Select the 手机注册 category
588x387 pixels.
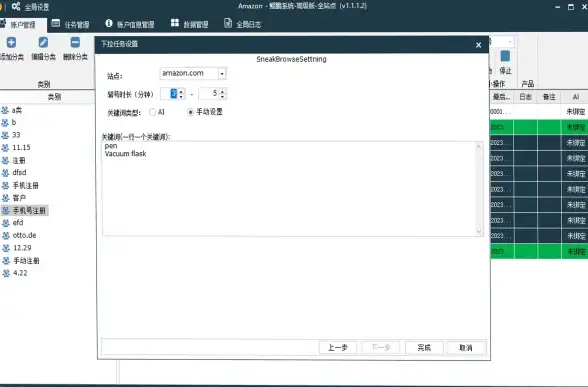pyautogui.click(x=26, y=185)
